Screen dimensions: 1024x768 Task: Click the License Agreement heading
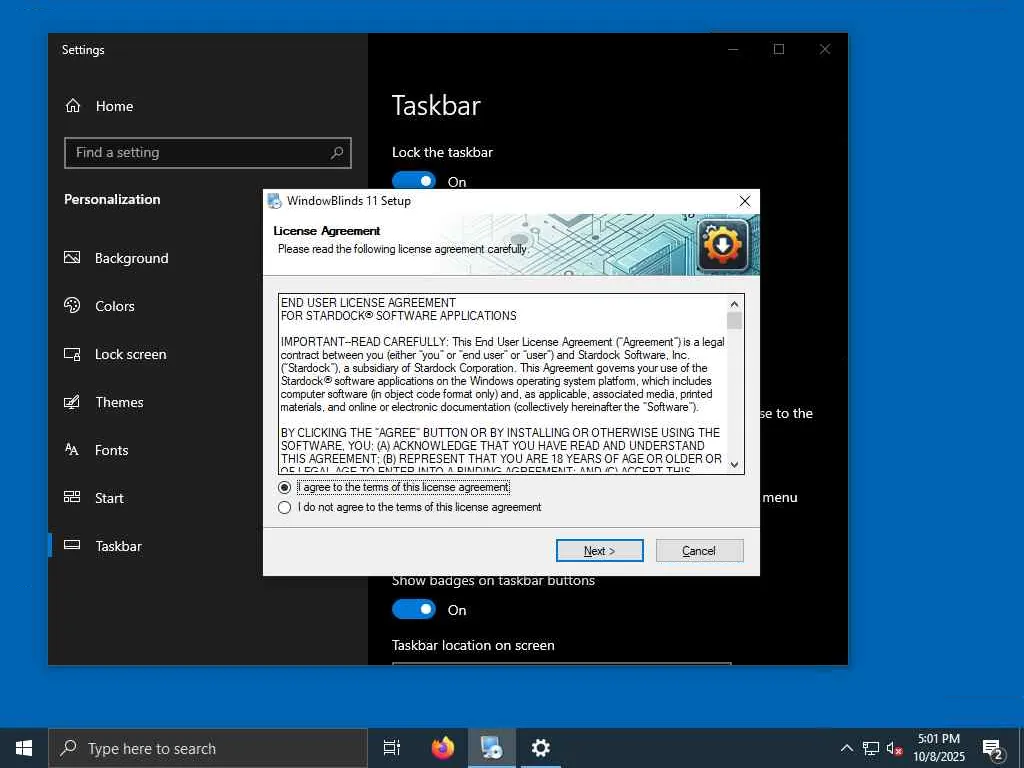click(327, 231)
